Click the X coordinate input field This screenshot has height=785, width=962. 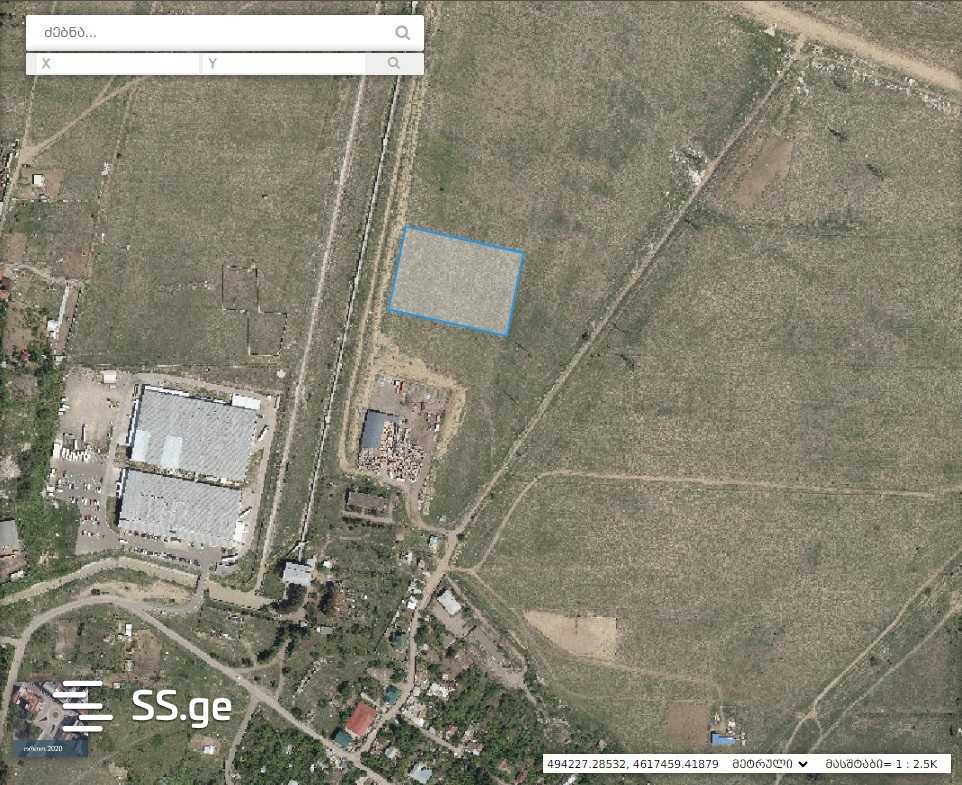(112, 64)
